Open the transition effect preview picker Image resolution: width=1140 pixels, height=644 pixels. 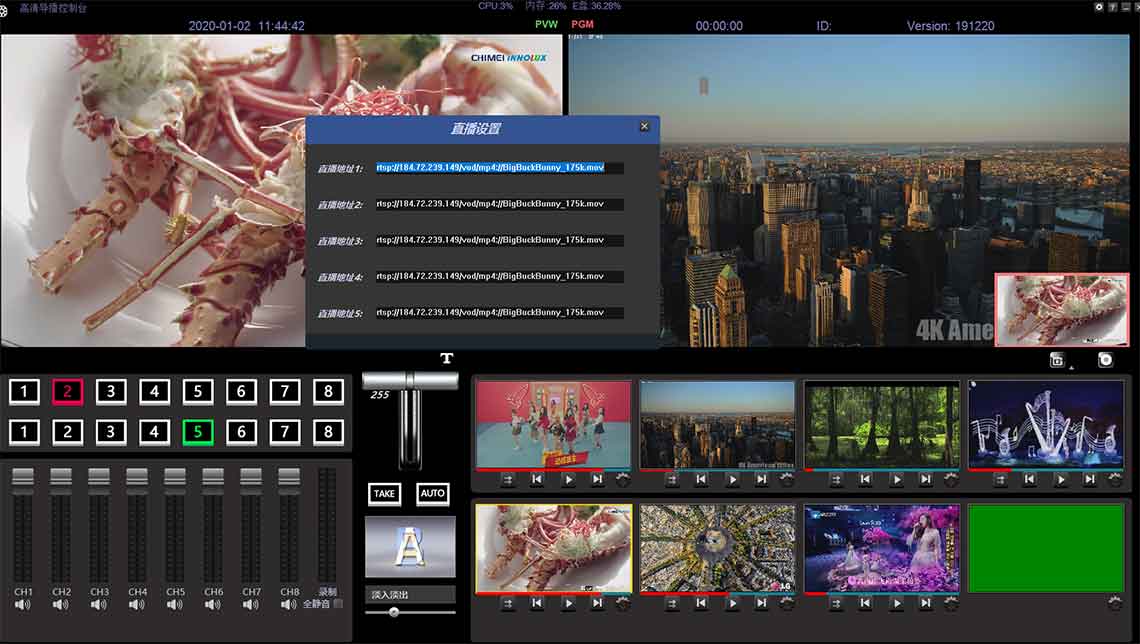pyautogui.click(x=410, y=547)
